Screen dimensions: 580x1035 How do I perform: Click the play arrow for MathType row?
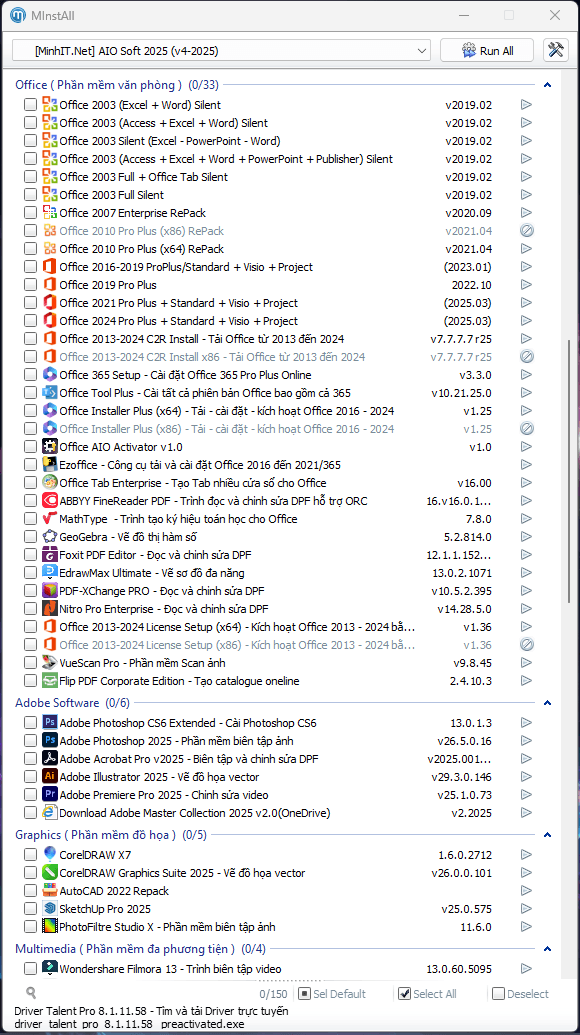[527, 519]
